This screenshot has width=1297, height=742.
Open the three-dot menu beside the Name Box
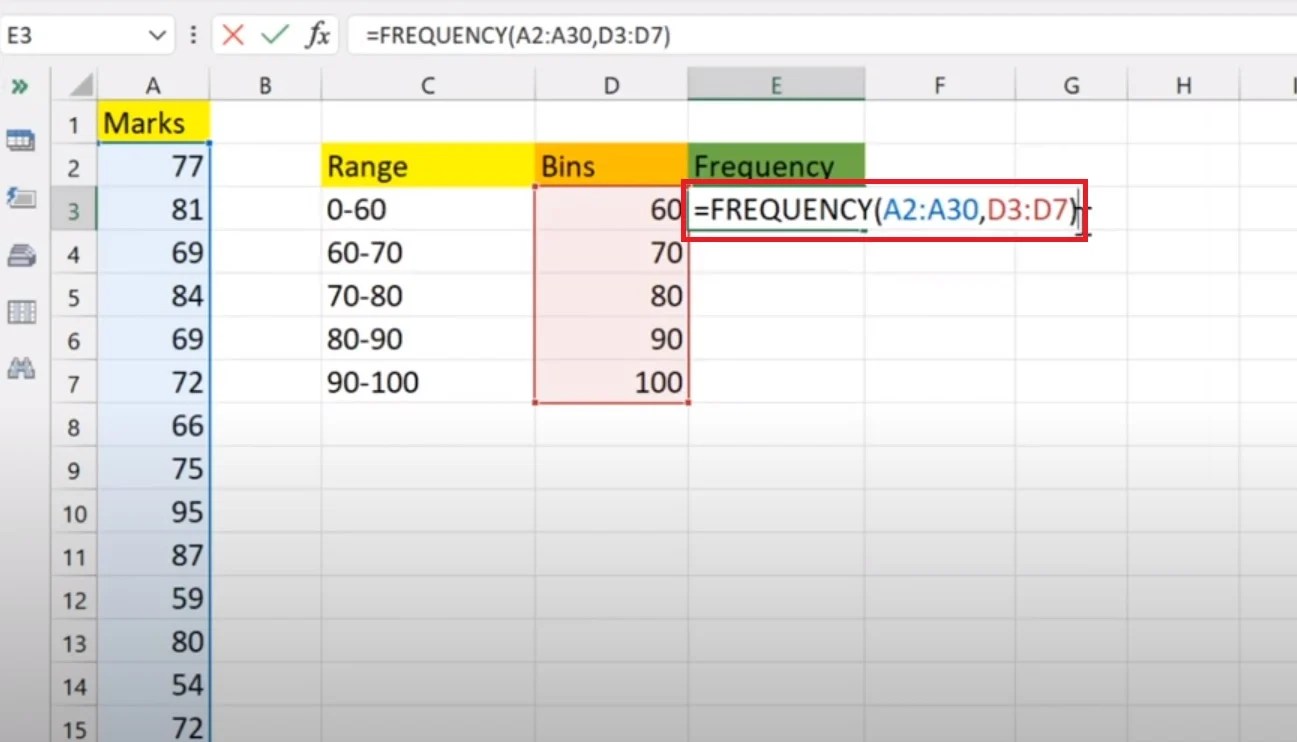coord(192,33)
